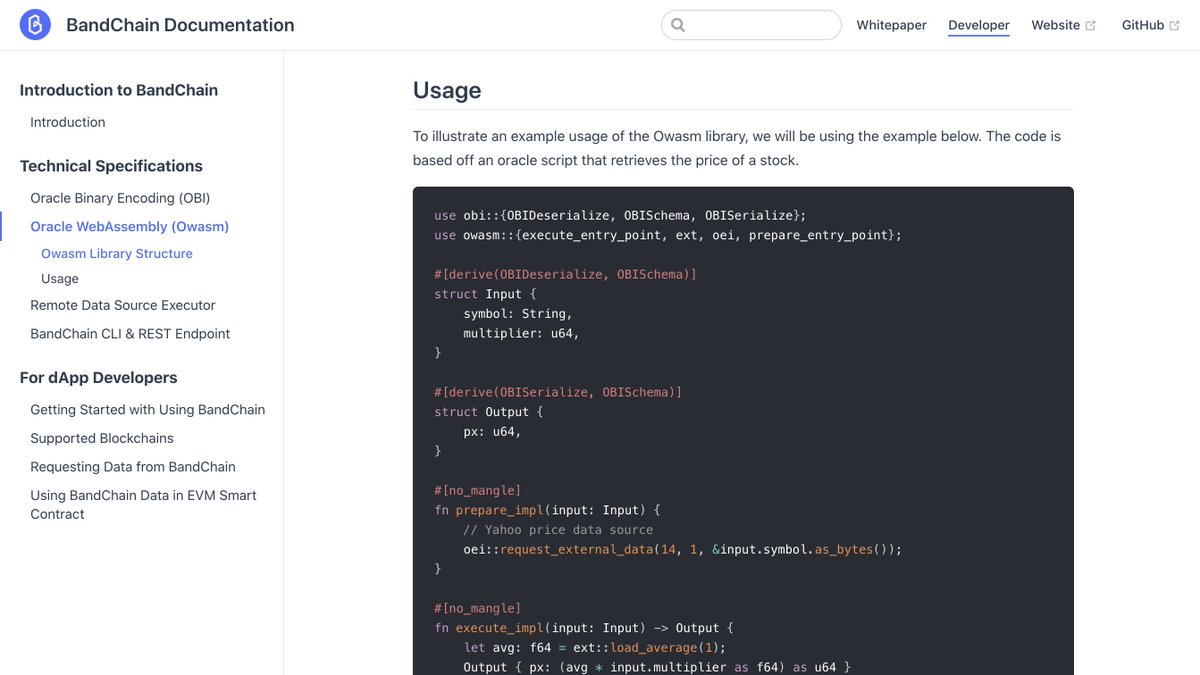Click the external-link icon next to Website
The height and width of the screenshot is (675, 1200).
point(1091,26)
